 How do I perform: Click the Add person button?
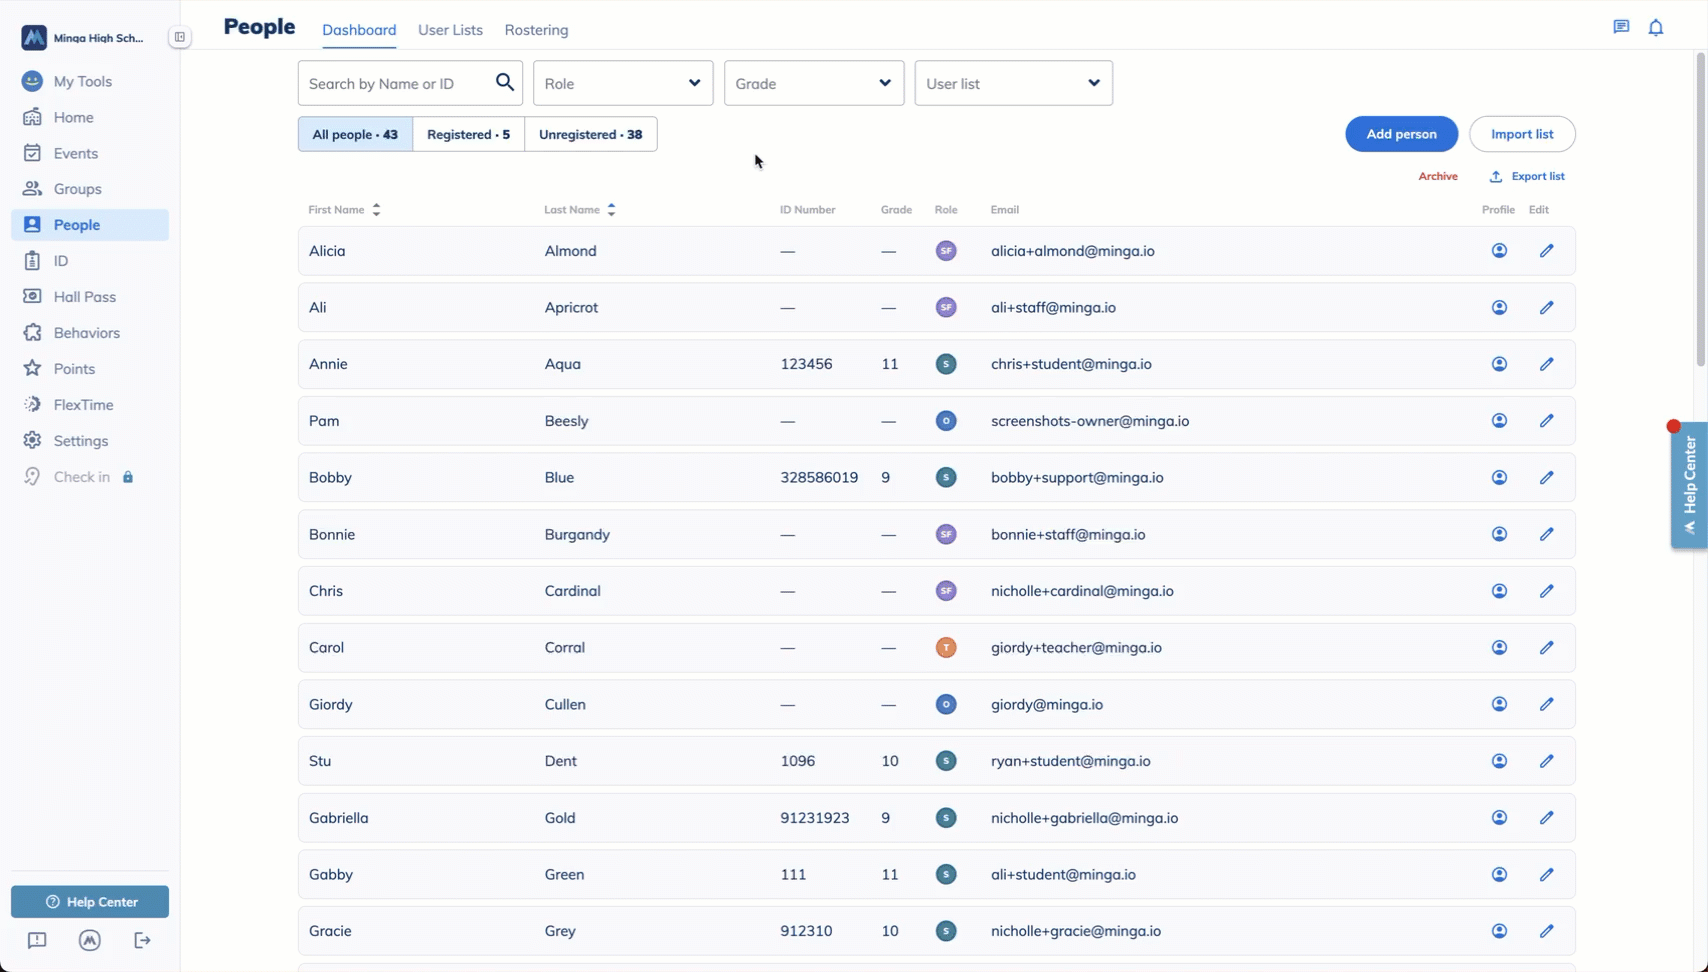(1401, 134)
